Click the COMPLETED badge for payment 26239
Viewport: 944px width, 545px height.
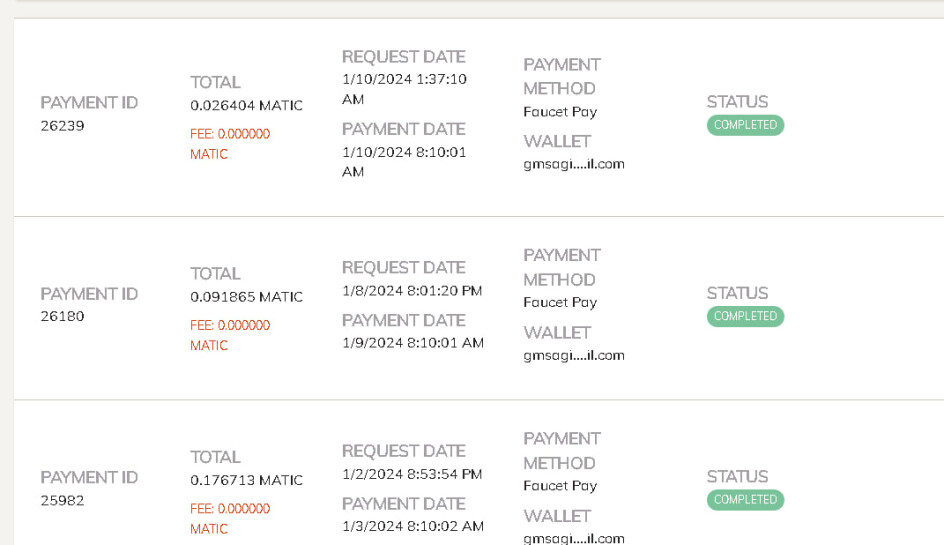(x=745, y=125)
